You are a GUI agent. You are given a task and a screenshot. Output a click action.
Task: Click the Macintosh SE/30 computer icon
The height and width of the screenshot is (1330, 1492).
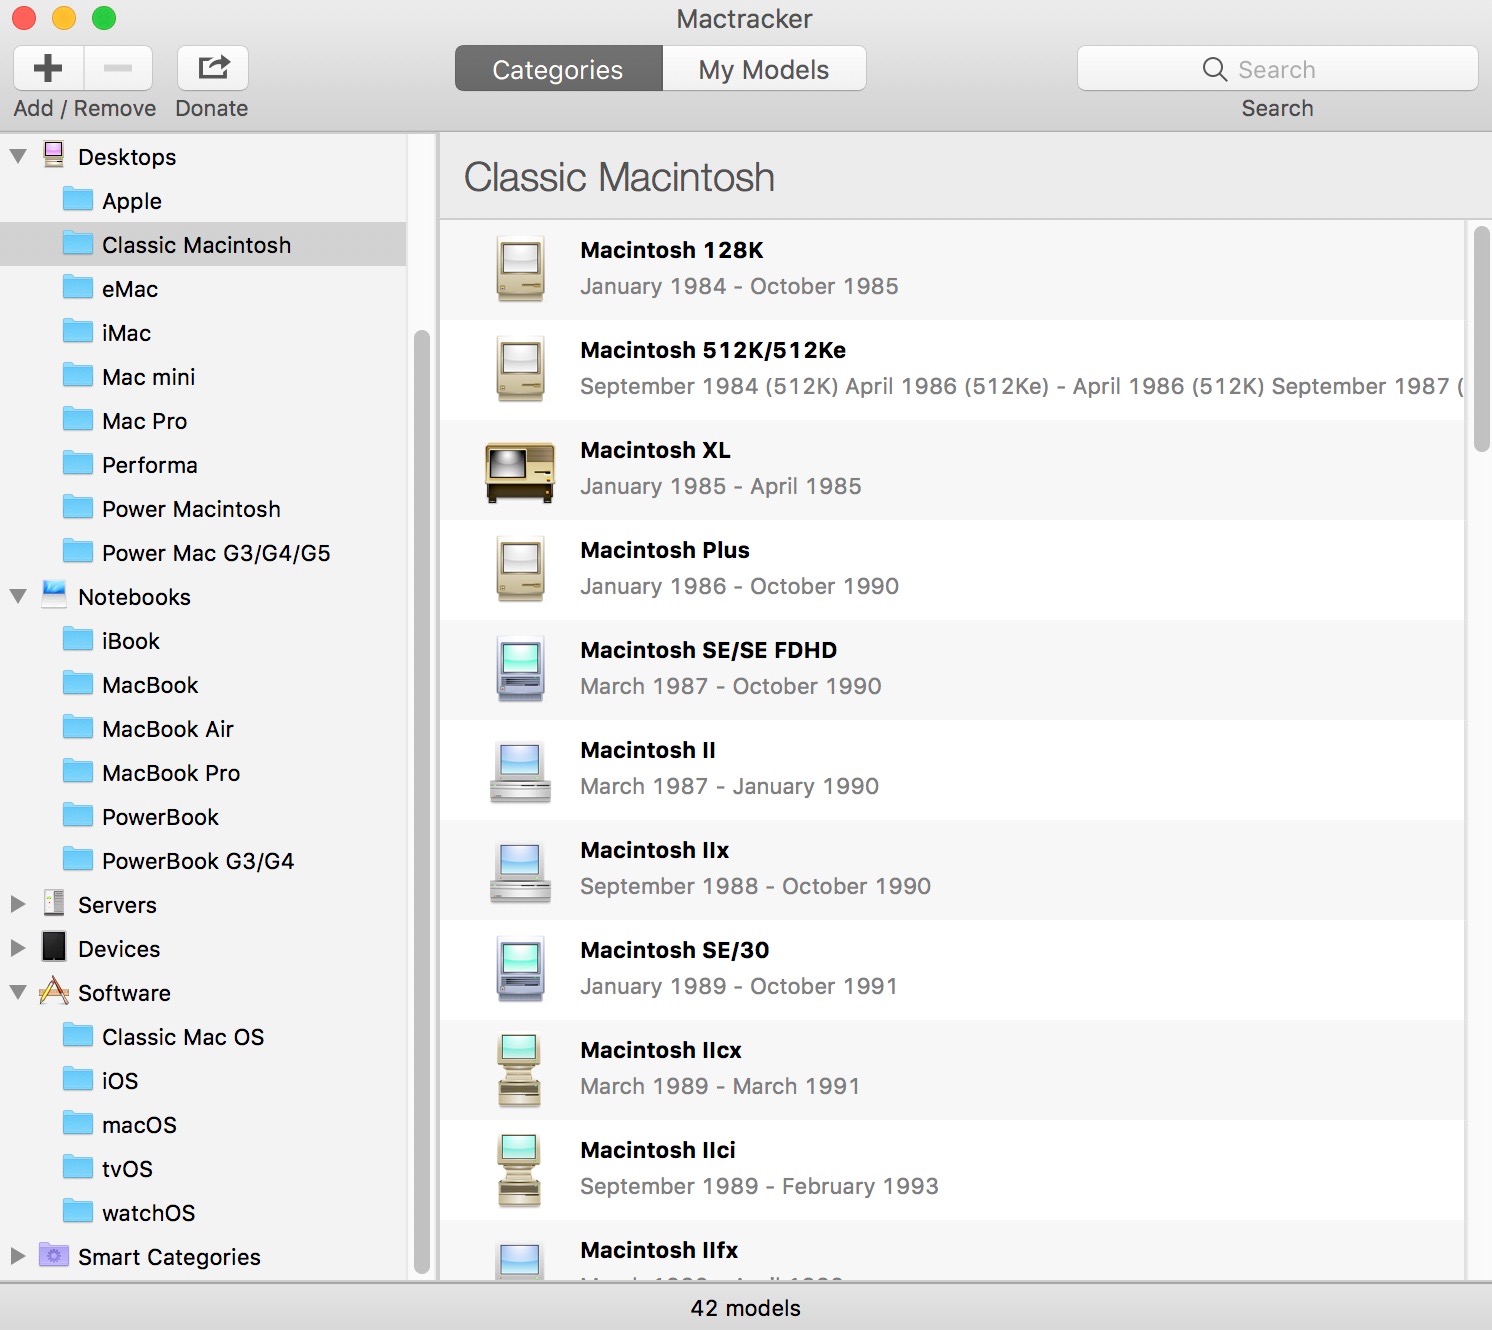click(521, 969)
